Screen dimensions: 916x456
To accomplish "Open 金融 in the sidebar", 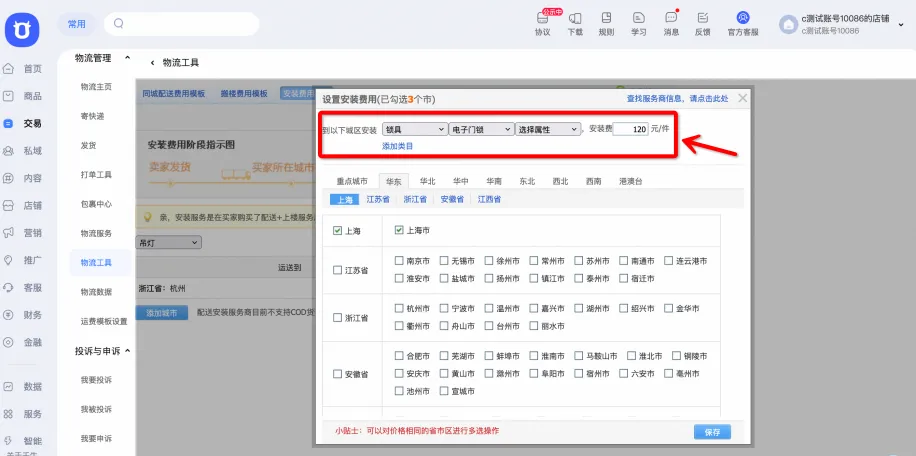I will pos(23,343).
